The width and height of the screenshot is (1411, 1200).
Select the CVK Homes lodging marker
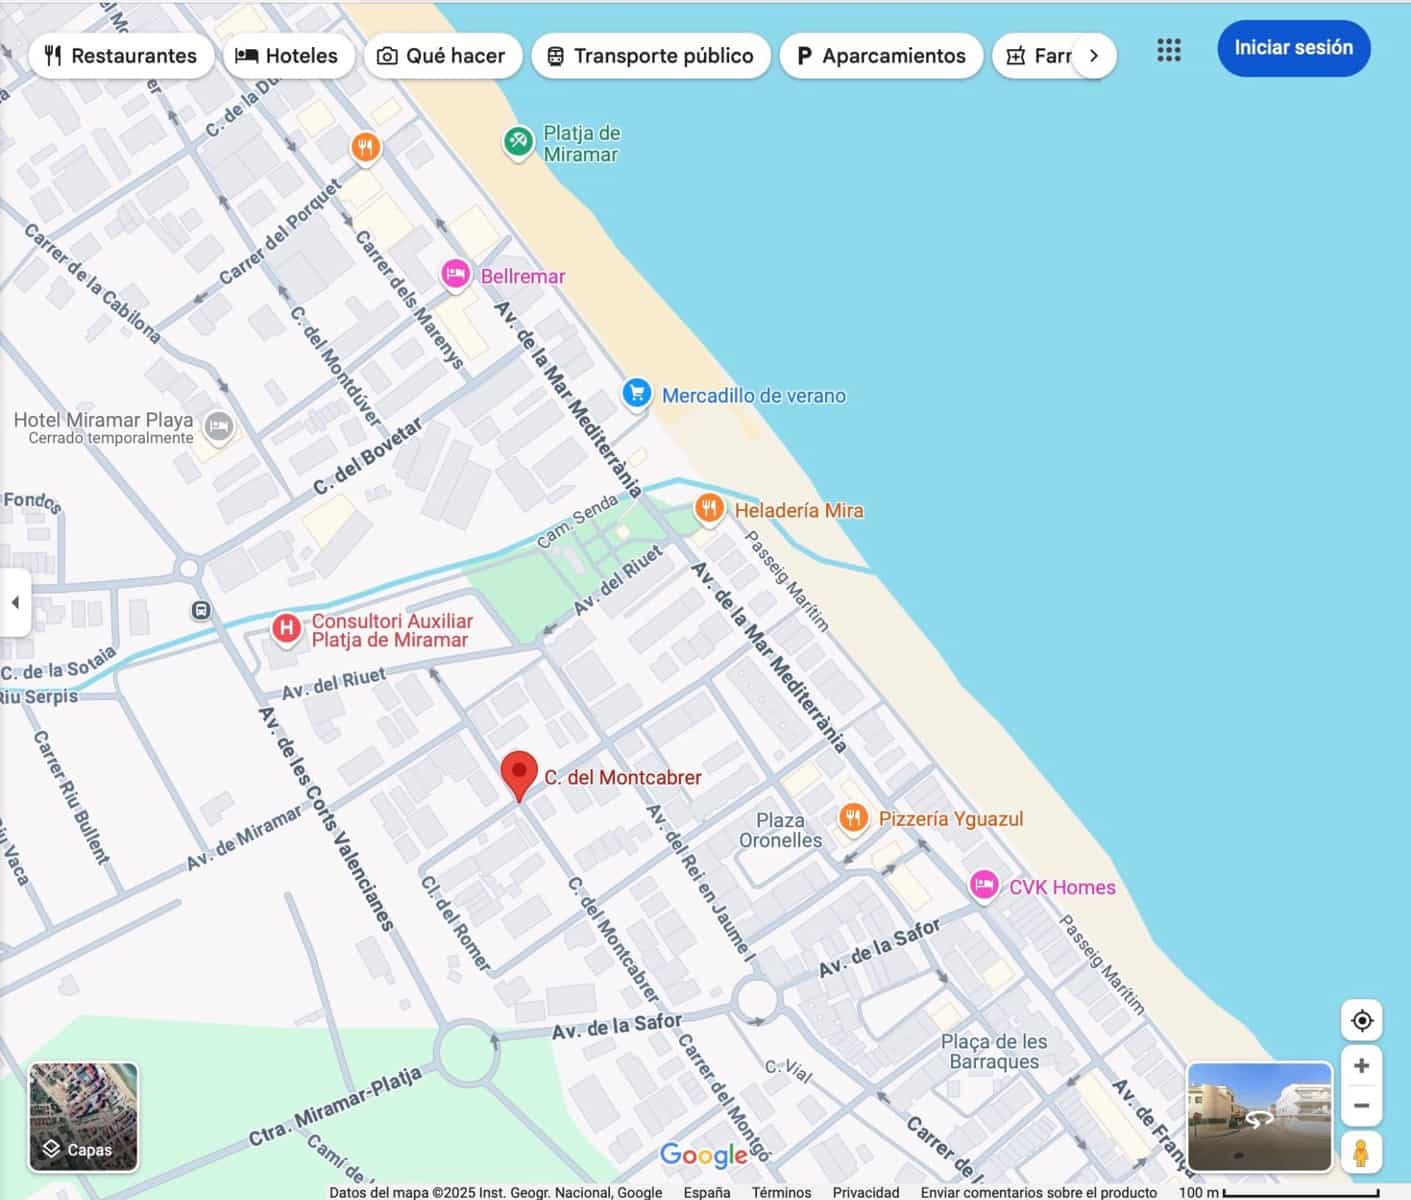point(984,886)
